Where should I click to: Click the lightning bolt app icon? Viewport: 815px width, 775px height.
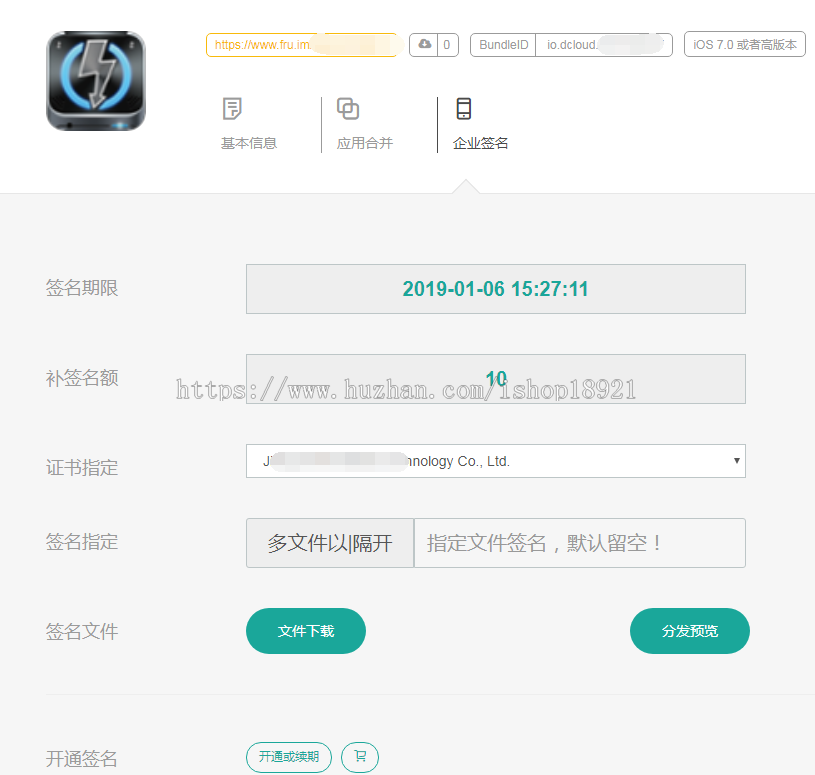96,81
